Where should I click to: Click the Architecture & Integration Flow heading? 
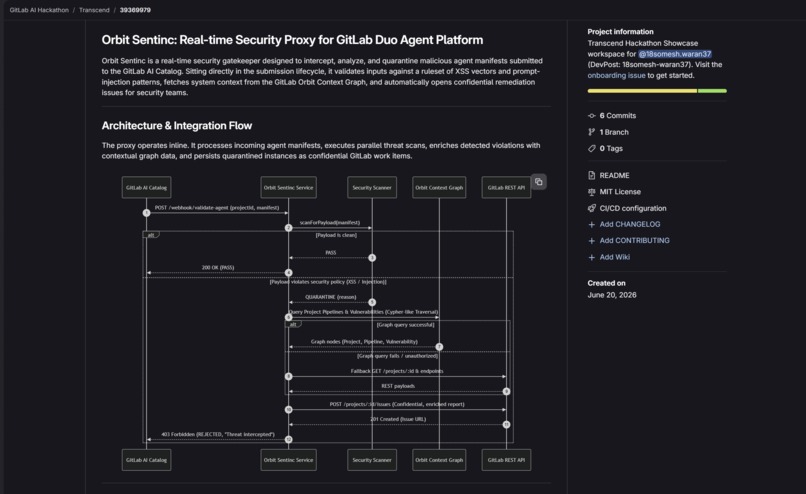coord(177,126)
